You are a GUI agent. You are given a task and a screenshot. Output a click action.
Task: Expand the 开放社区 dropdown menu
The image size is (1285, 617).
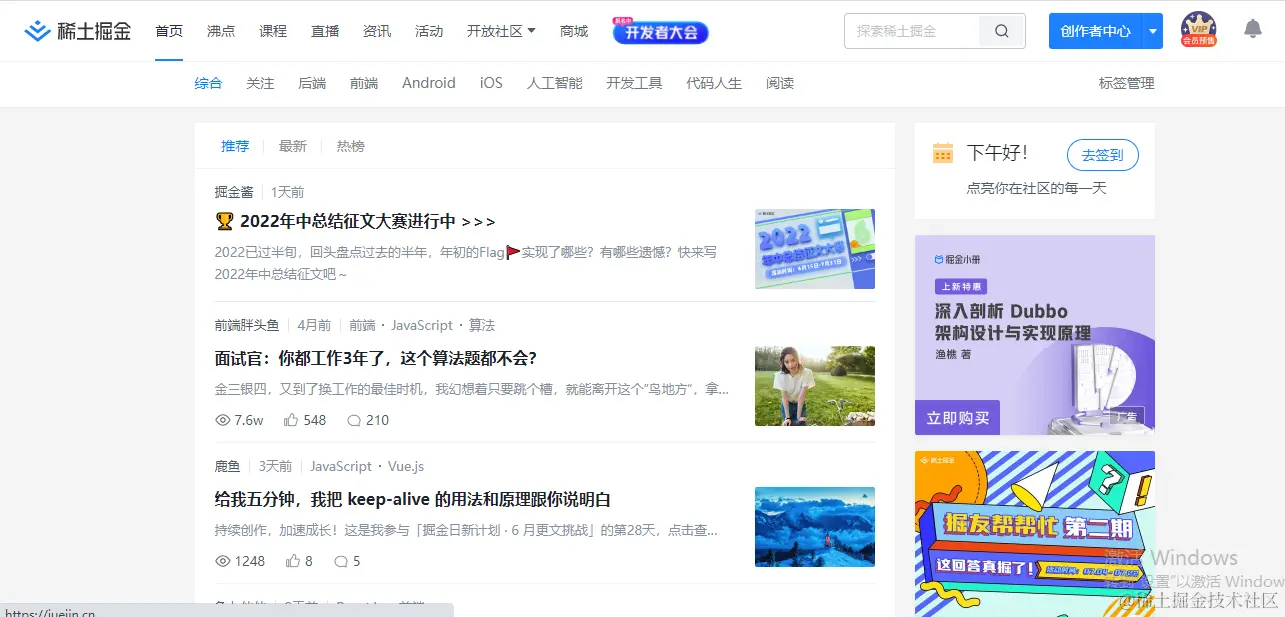(501, 31)
